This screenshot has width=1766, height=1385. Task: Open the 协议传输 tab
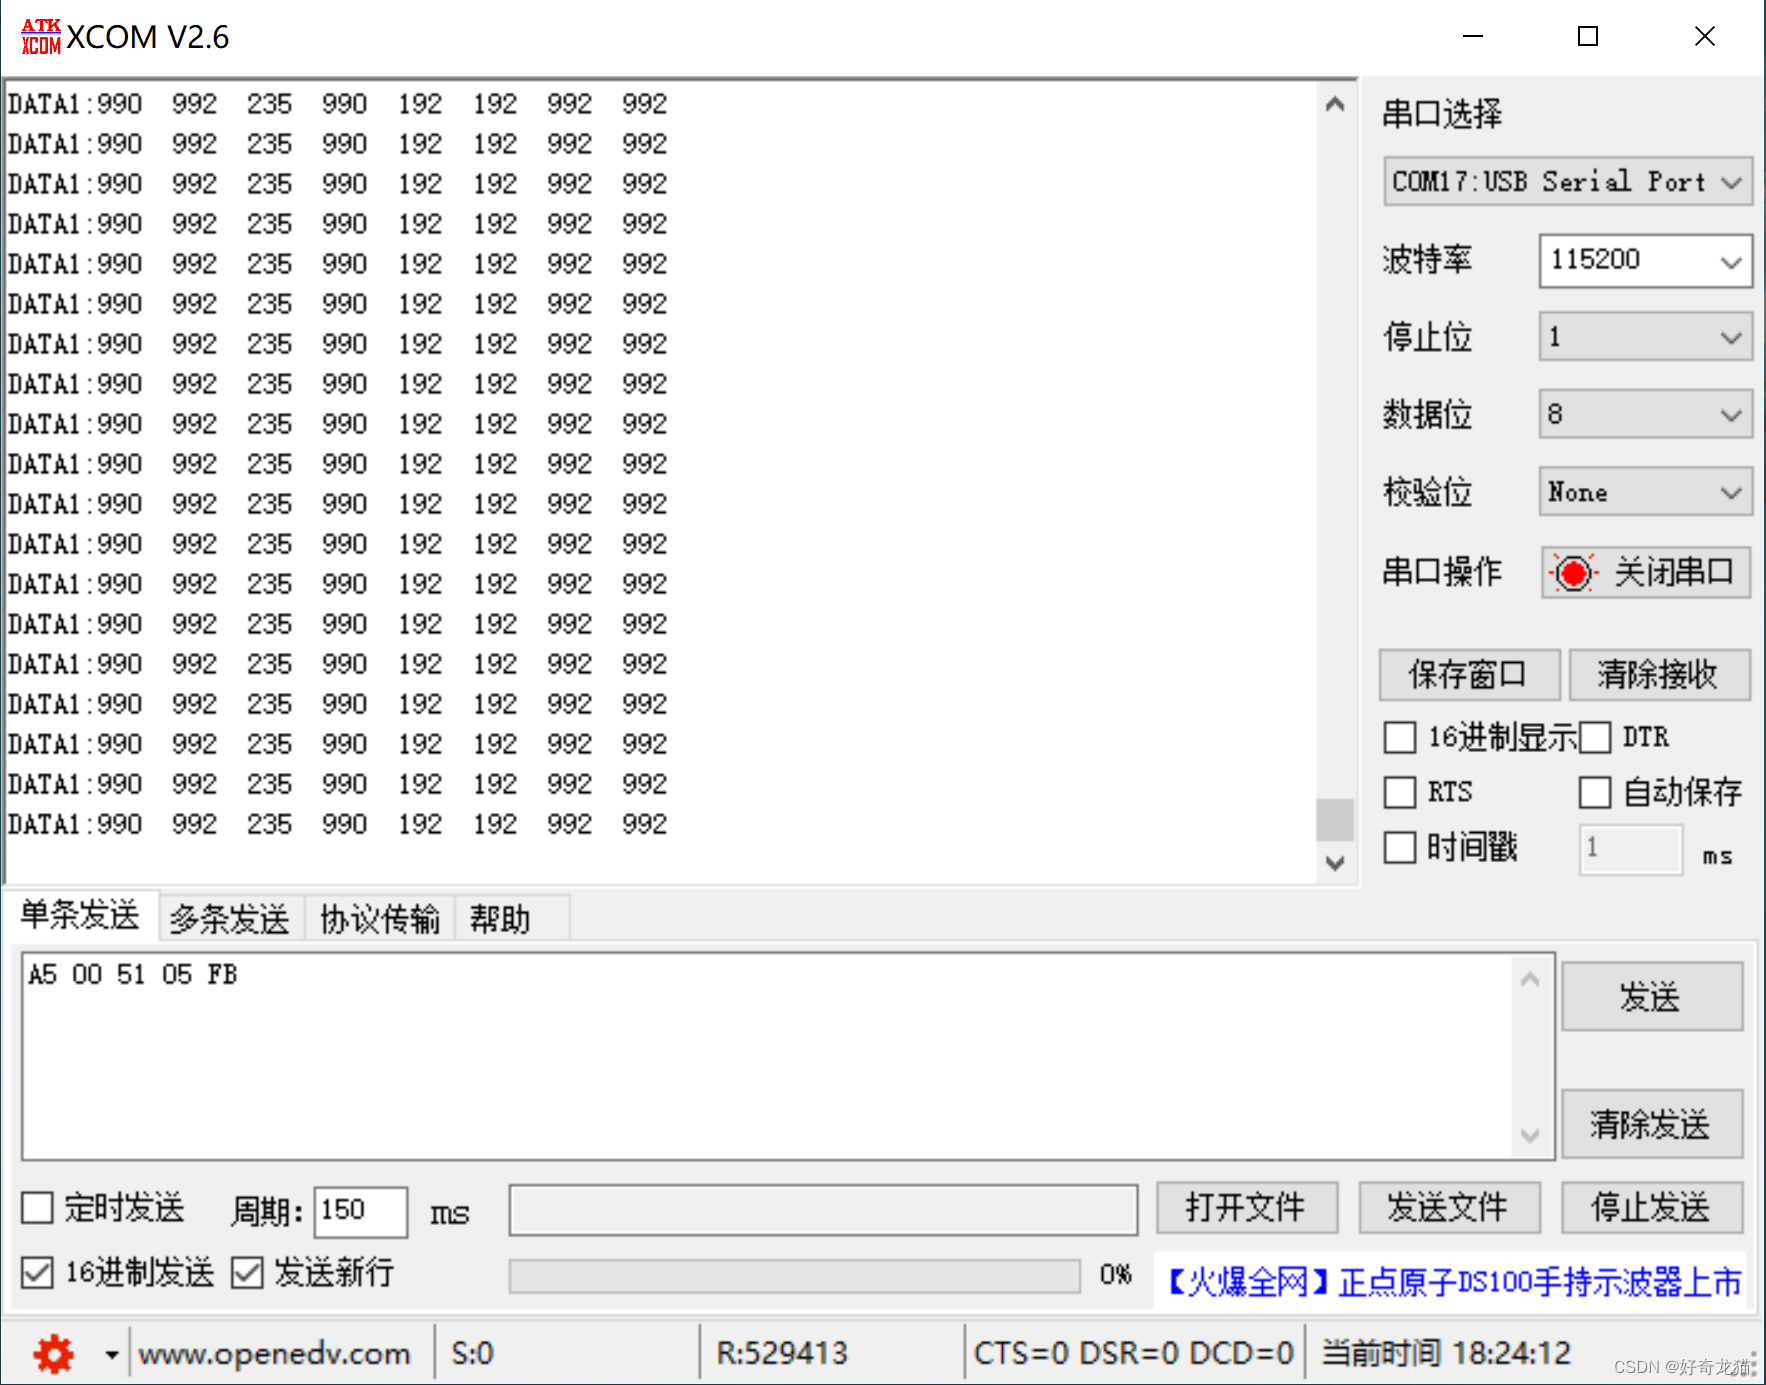380,918
